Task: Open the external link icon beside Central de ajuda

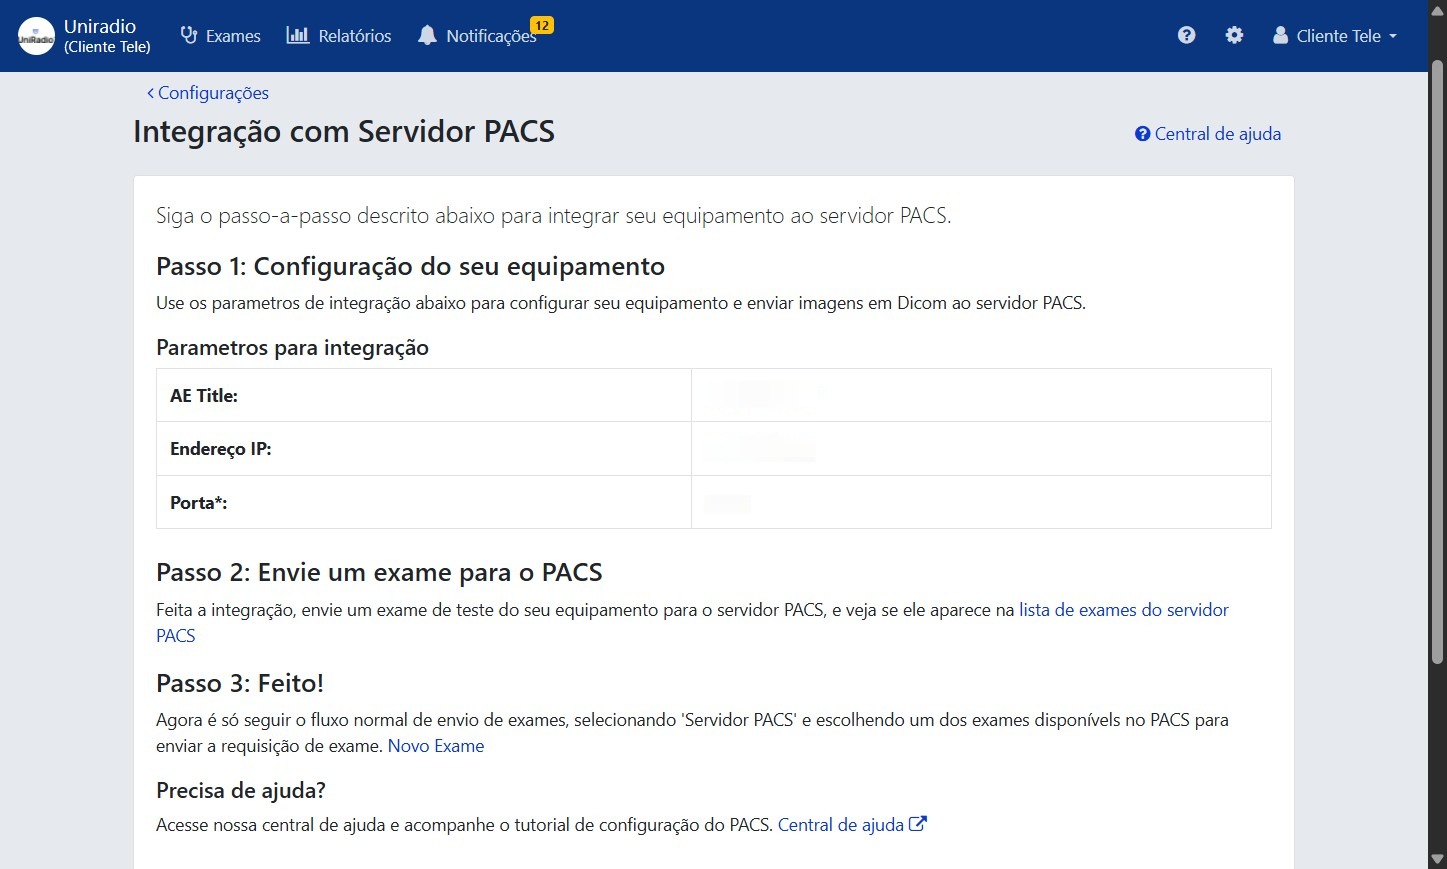Action: pyautogui.click(x=918, y=823)
